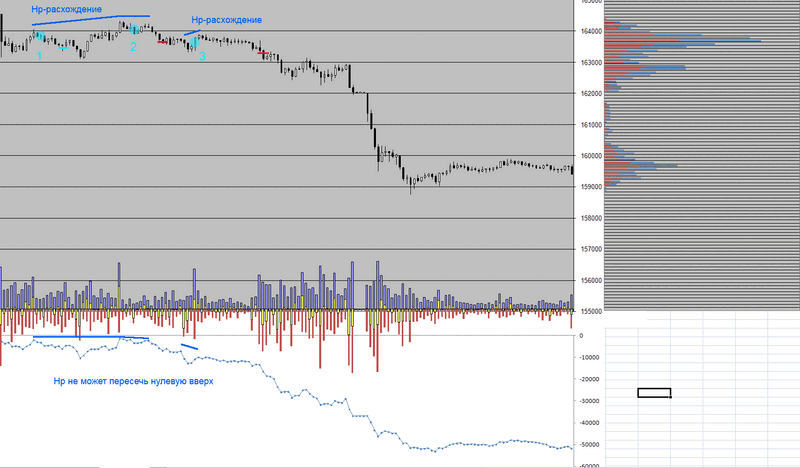Click the 0 label on cumulative delta axis
The width and height of the screenshot is (800, 468).
coord(582,336)
